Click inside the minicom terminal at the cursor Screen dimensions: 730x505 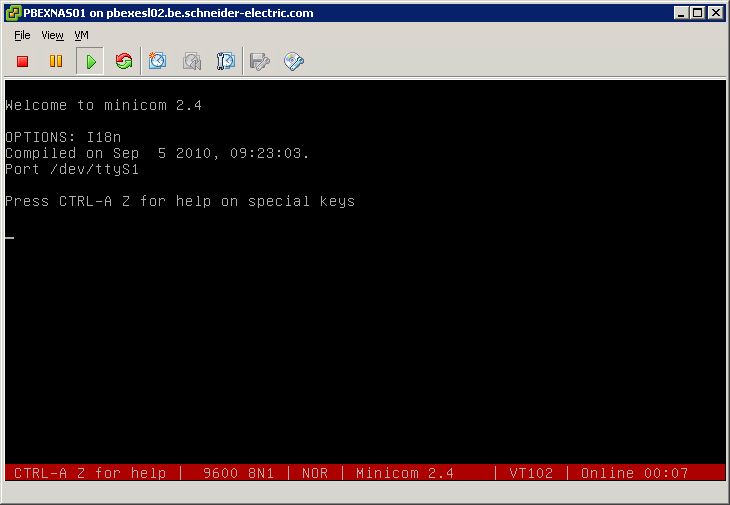click(x=10, y=238)
